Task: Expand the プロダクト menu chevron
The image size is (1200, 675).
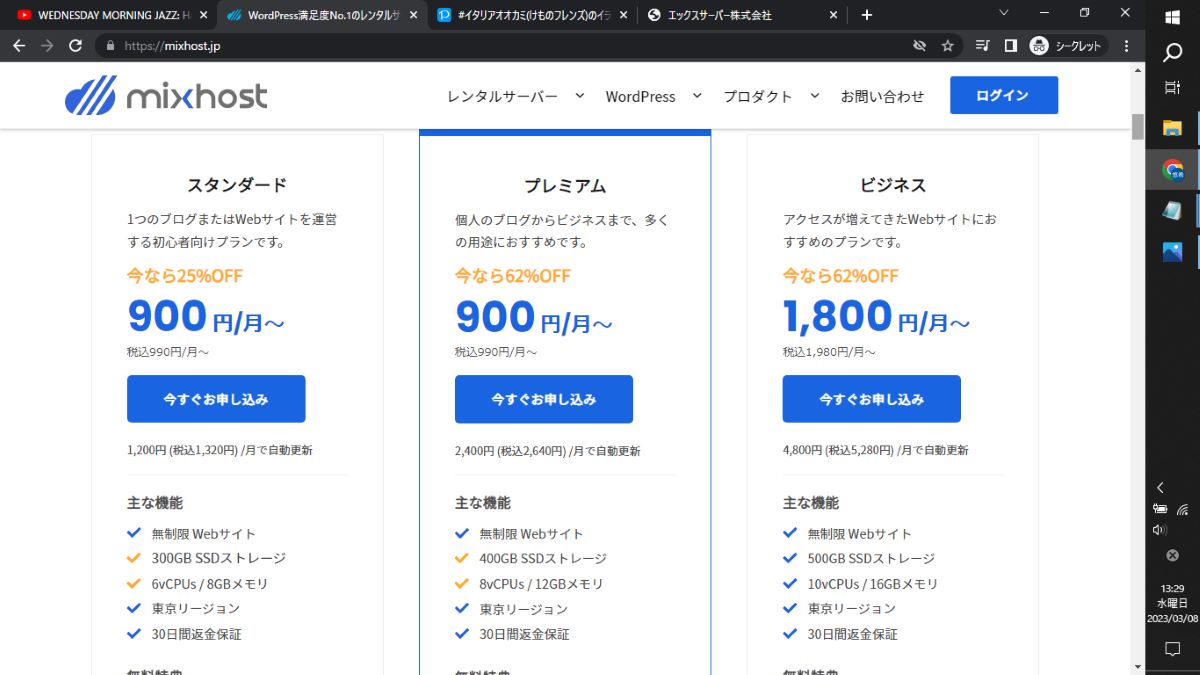Action: [x=814, y=96]
